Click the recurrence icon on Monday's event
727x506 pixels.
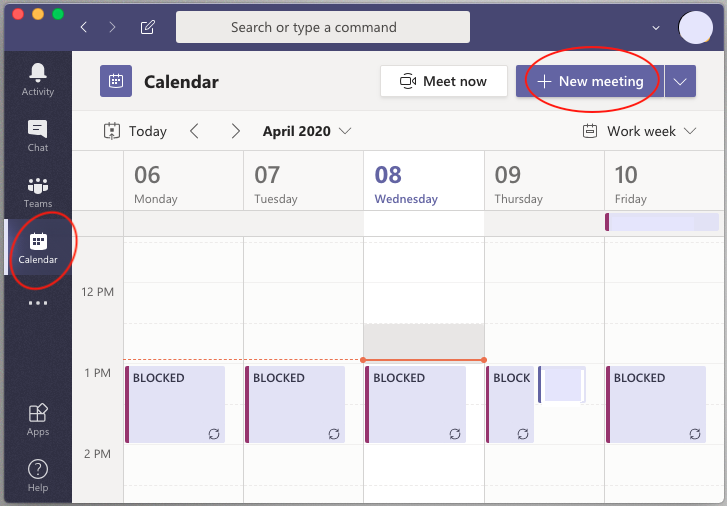tap(214, 434)
